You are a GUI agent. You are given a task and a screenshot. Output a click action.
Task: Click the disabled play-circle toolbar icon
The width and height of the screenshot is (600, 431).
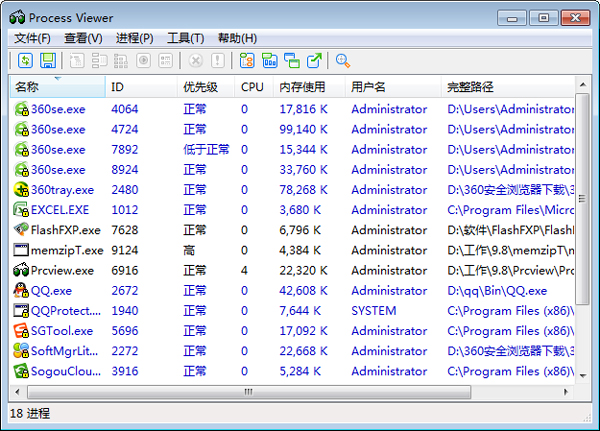[143, 60]
